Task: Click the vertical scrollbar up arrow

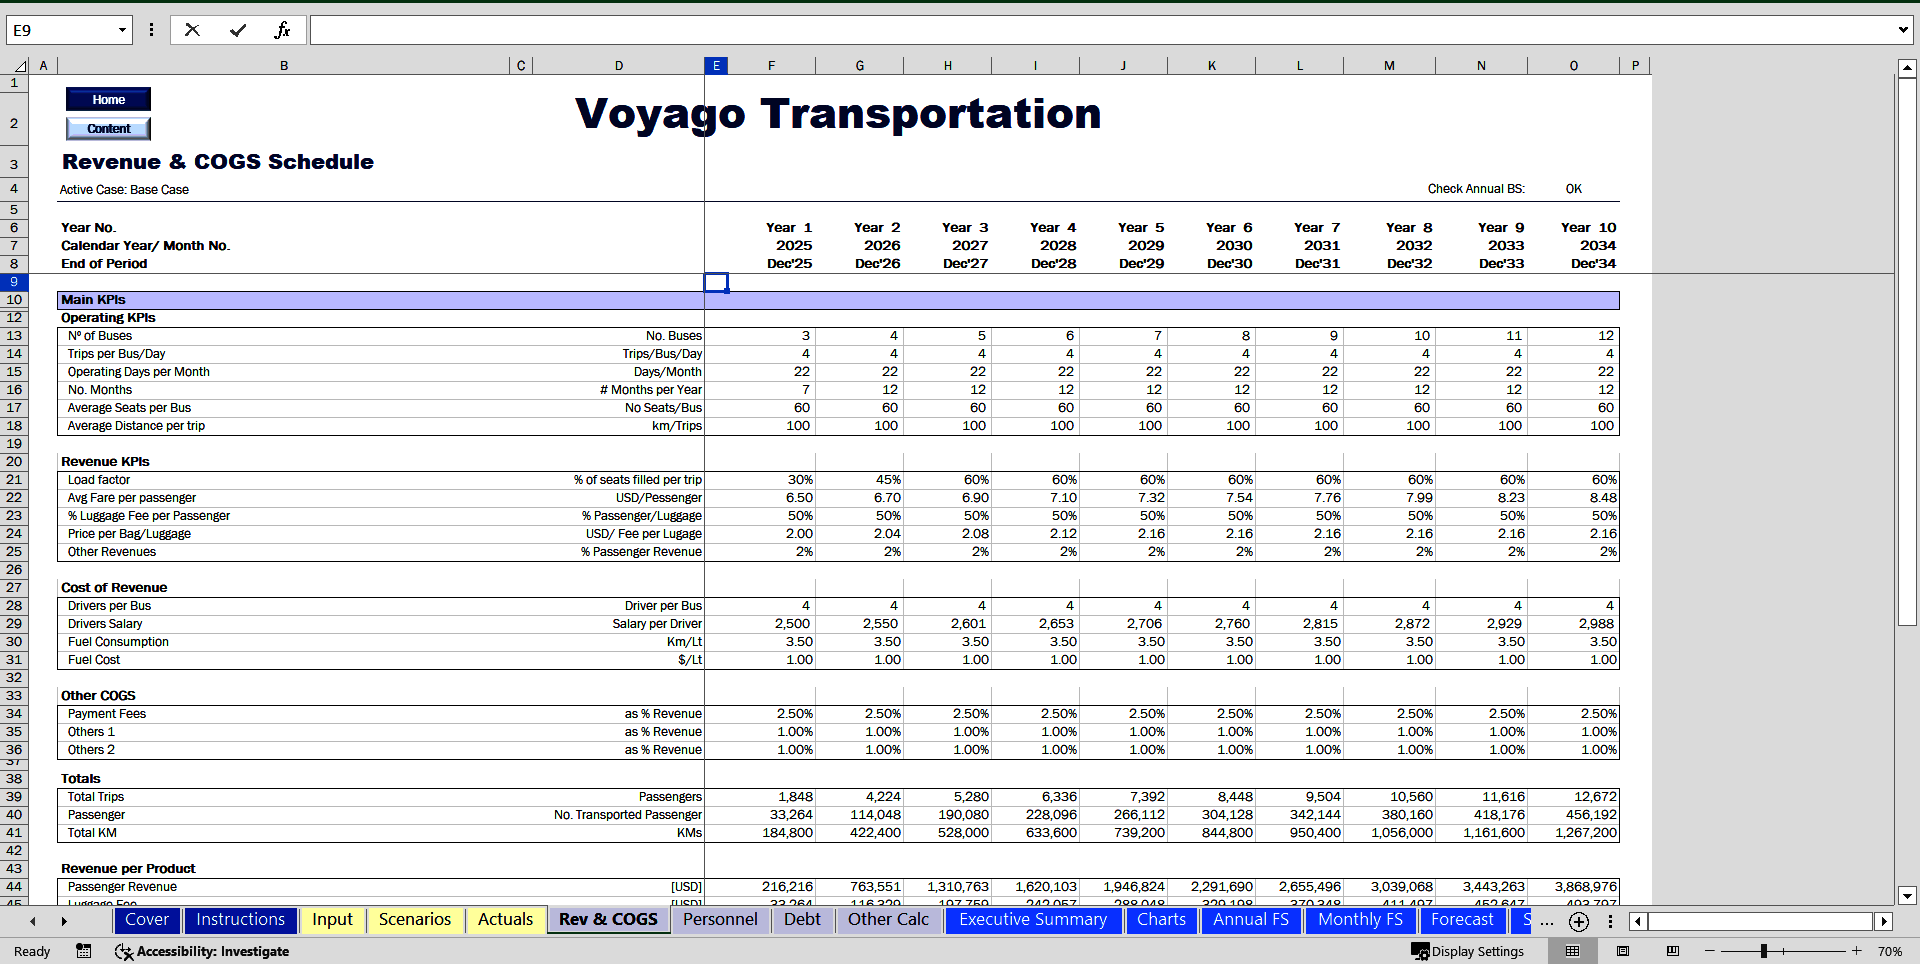Action: [x=1907, y=68]
